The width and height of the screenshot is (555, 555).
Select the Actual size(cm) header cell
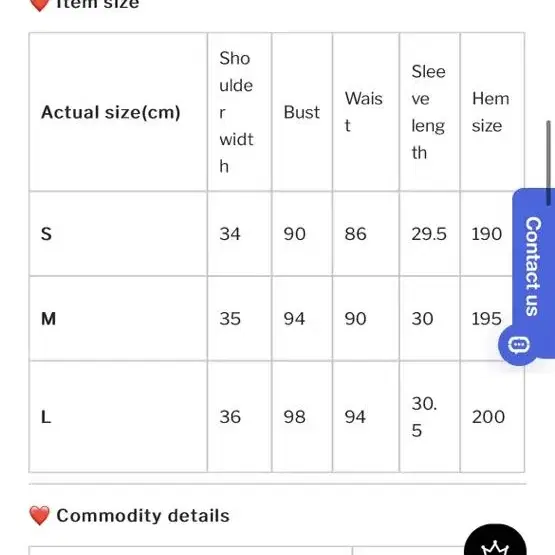coord(118,112)
